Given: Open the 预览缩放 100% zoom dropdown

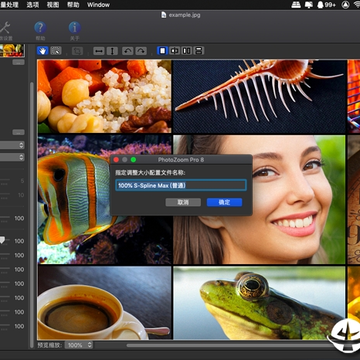Looking at the screenshot, I should [x=79, y=345].
